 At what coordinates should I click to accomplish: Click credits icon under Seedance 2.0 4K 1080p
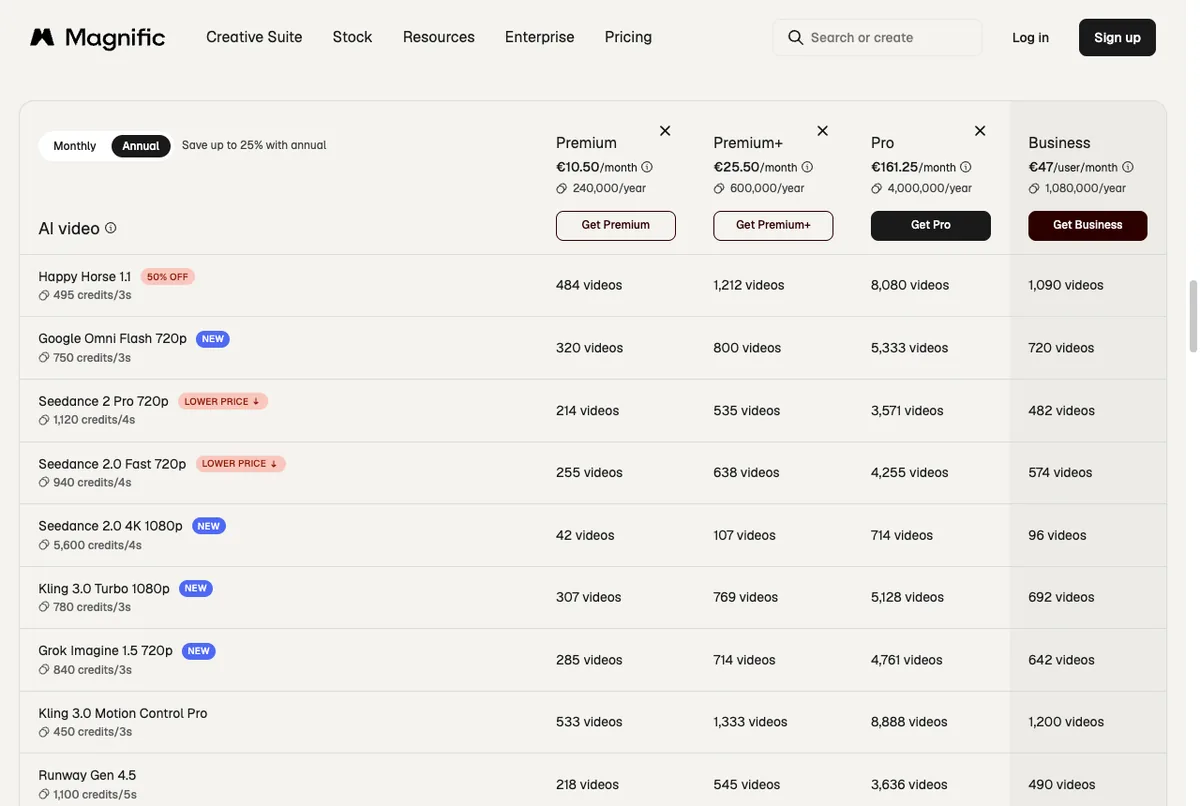pos(44,545)
